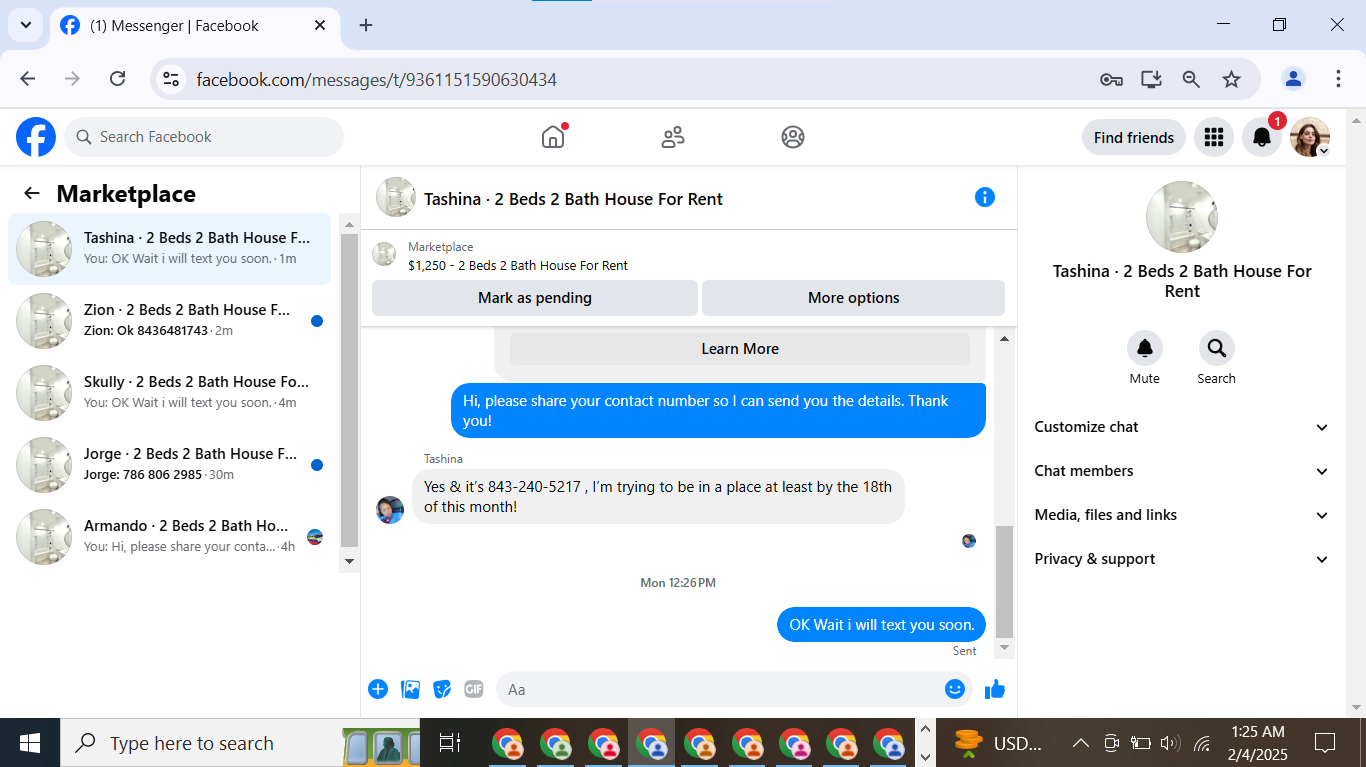Open a new browser tab
The width and height of the screenshot is (1366, 767).
coord(366,25)
